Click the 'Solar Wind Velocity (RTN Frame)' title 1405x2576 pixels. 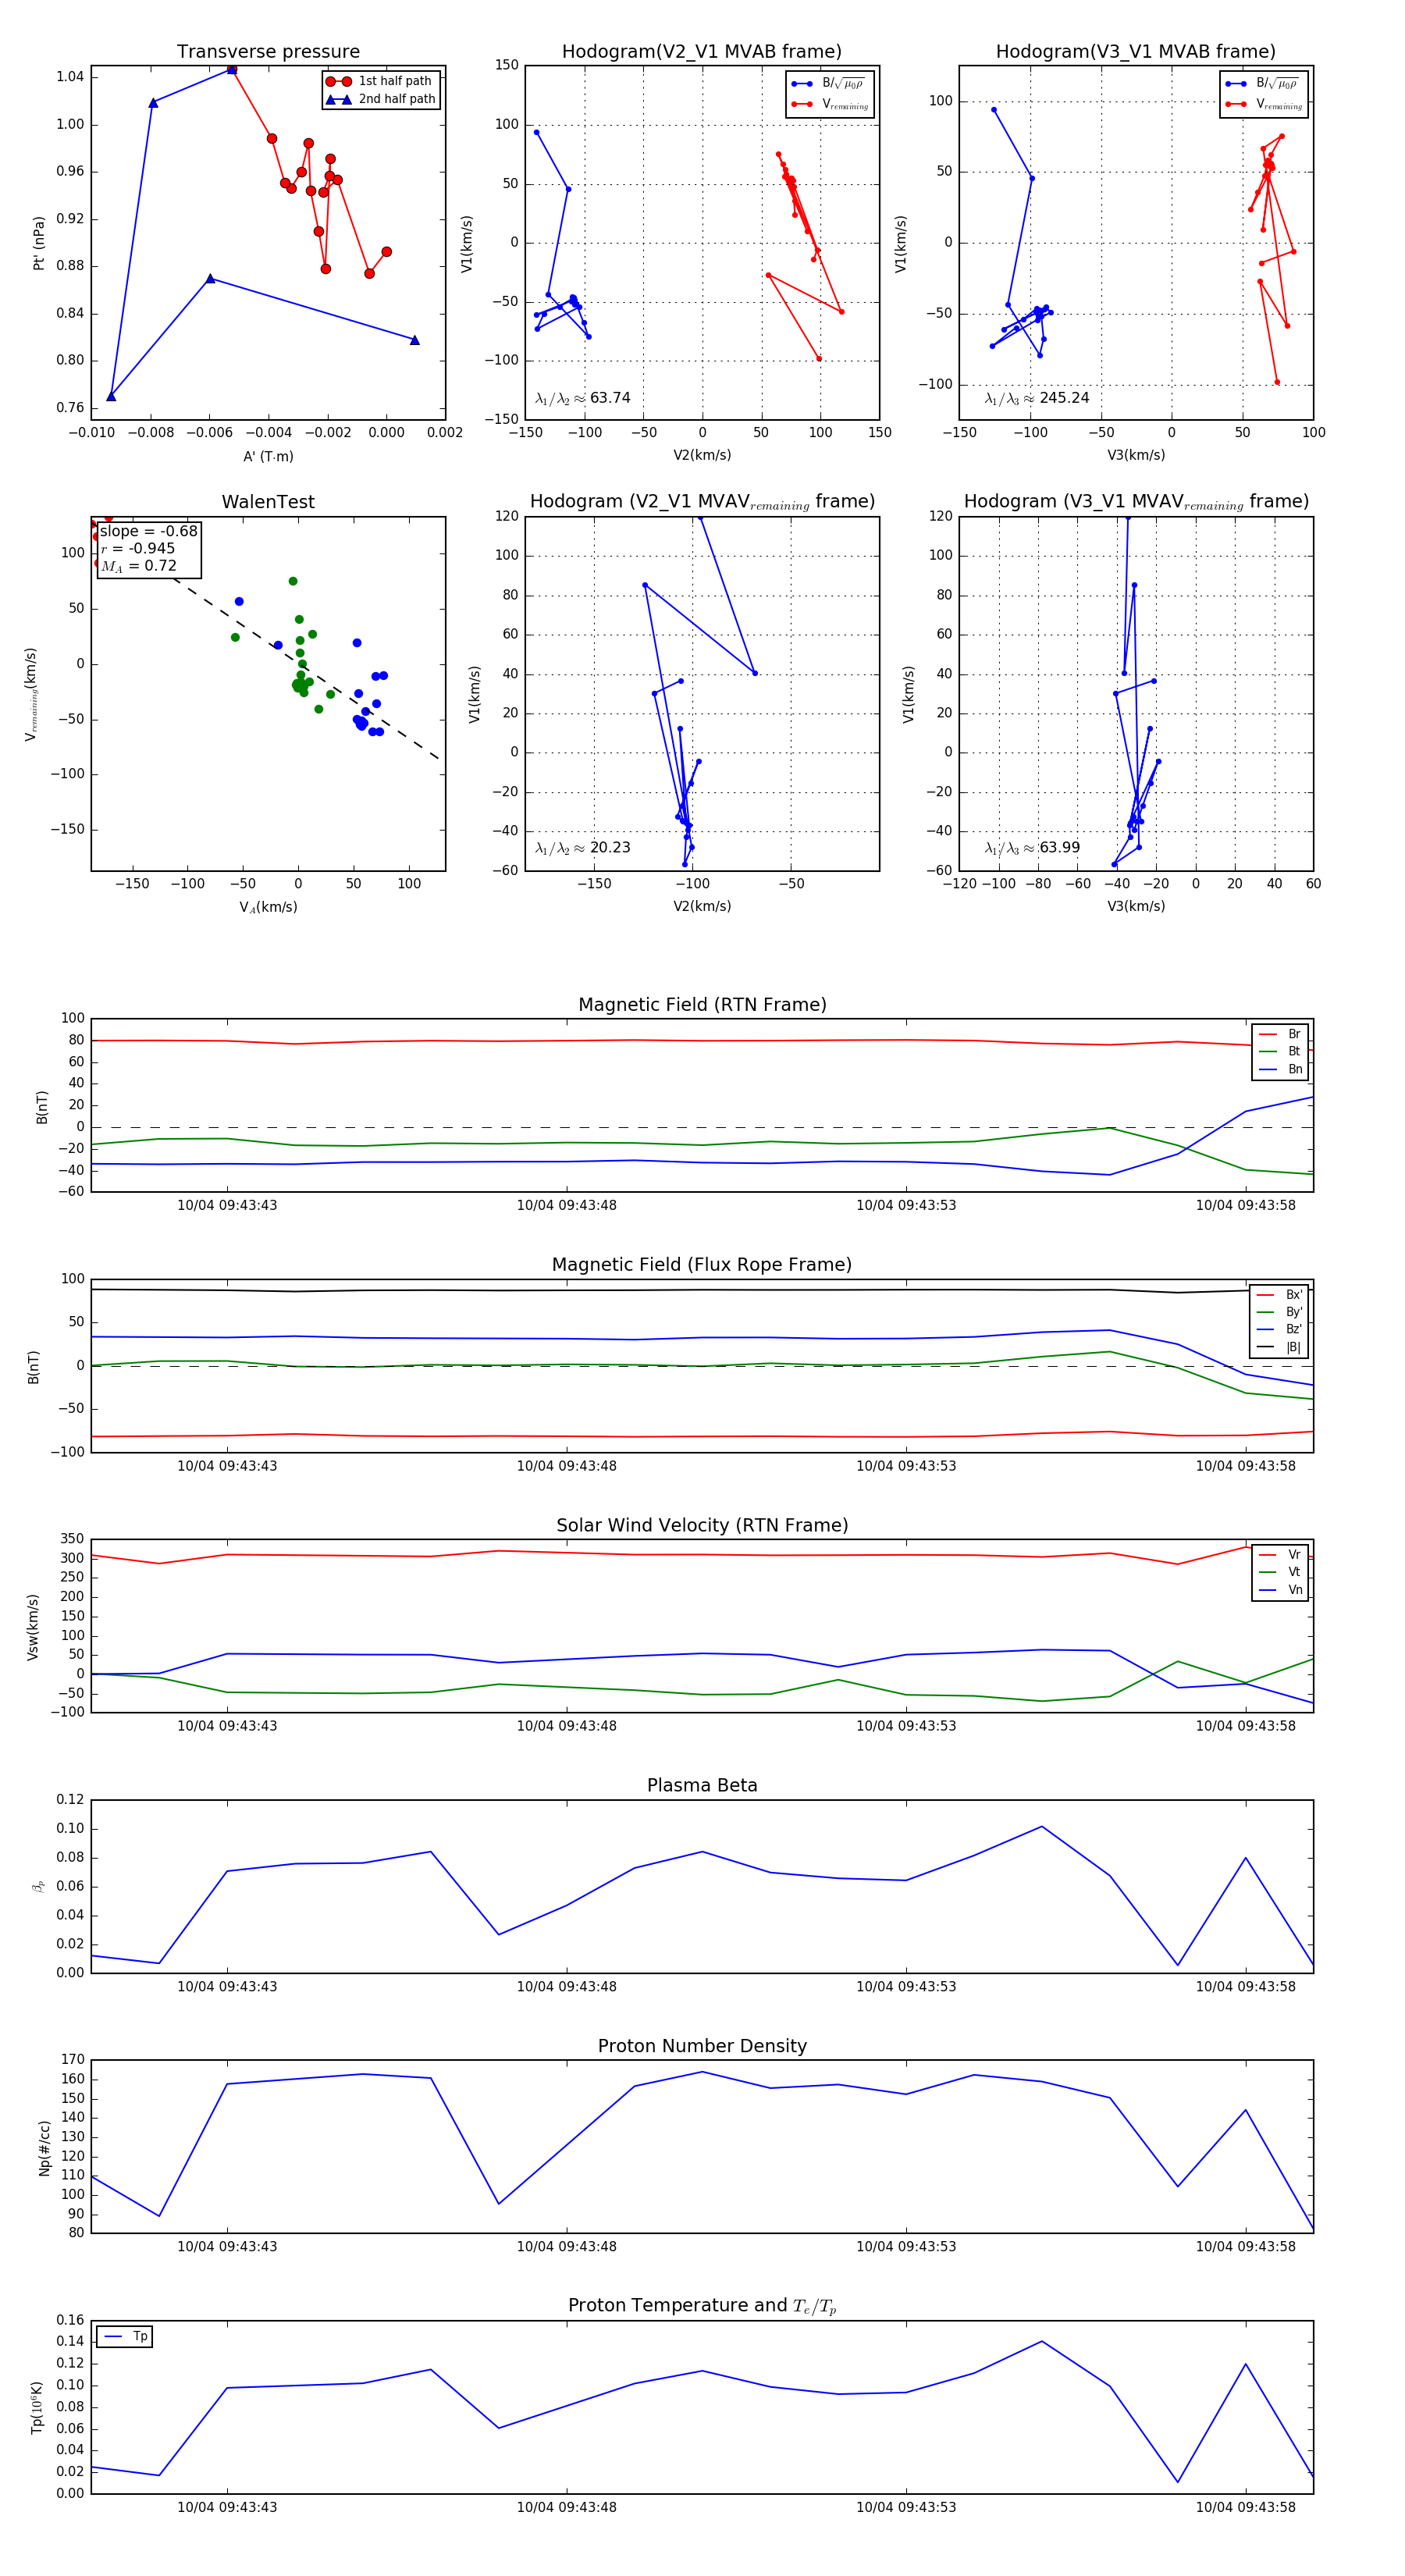click(702, 1525)
